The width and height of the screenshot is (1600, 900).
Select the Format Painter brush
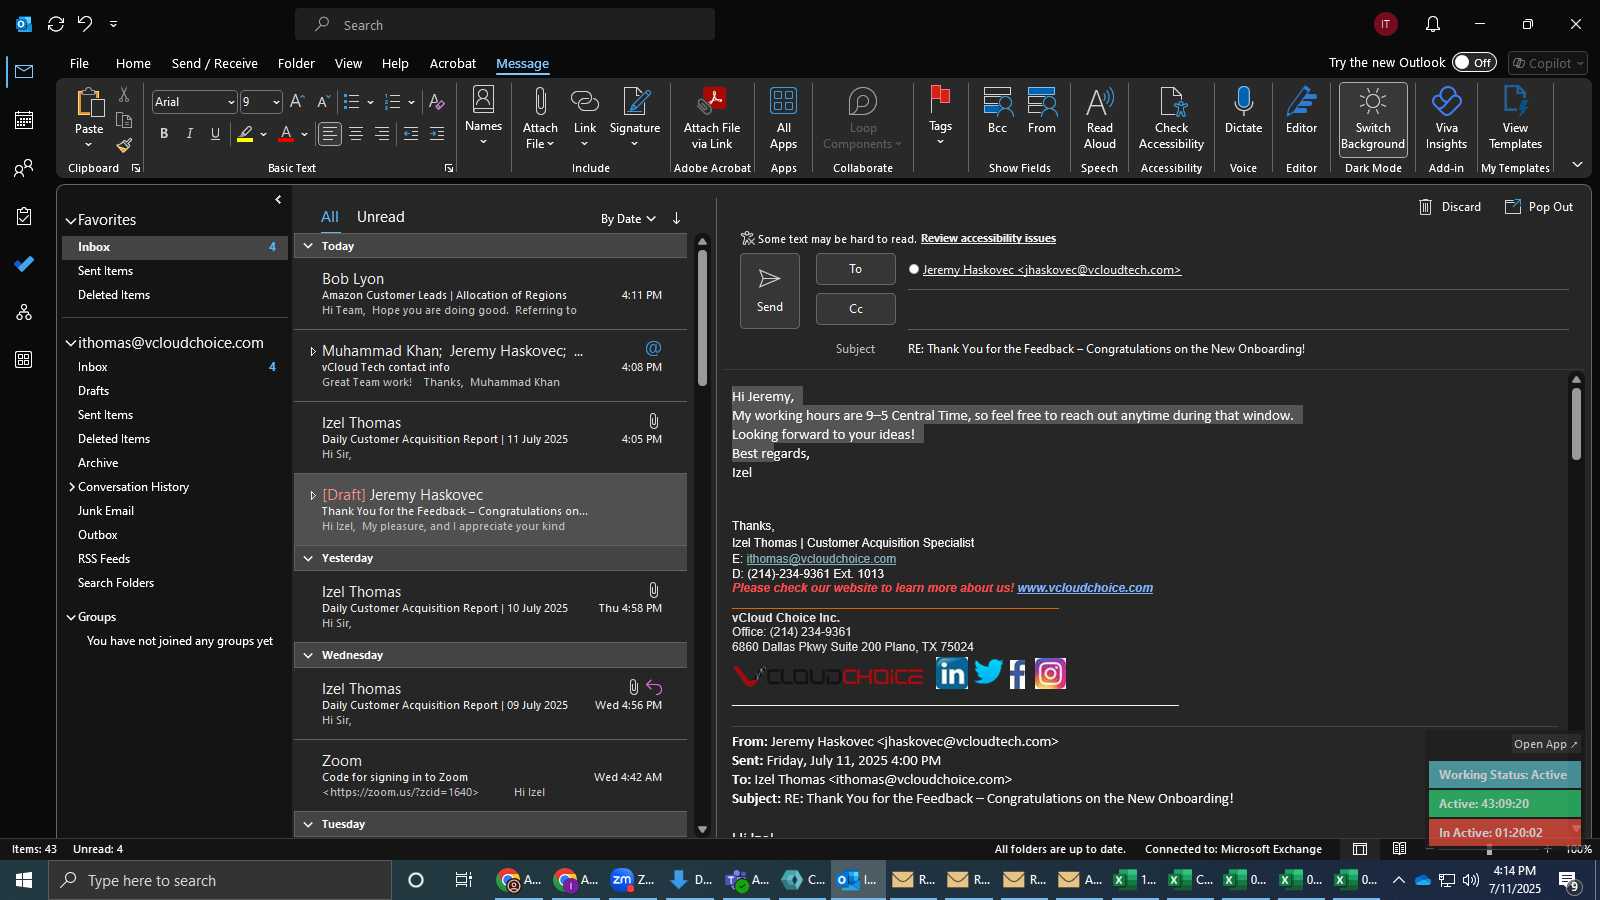[124, 145]
